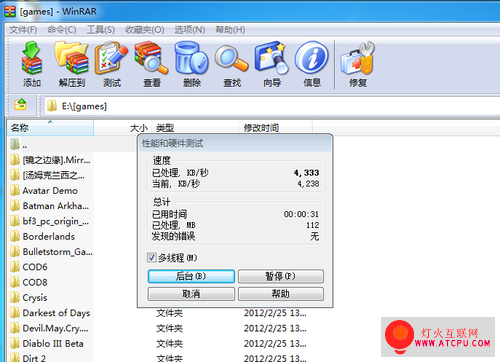The height and width of the screenshot is (362, 500).
Task: Click the 删除 (Delete) trash icon
Action: pos(192,64)
